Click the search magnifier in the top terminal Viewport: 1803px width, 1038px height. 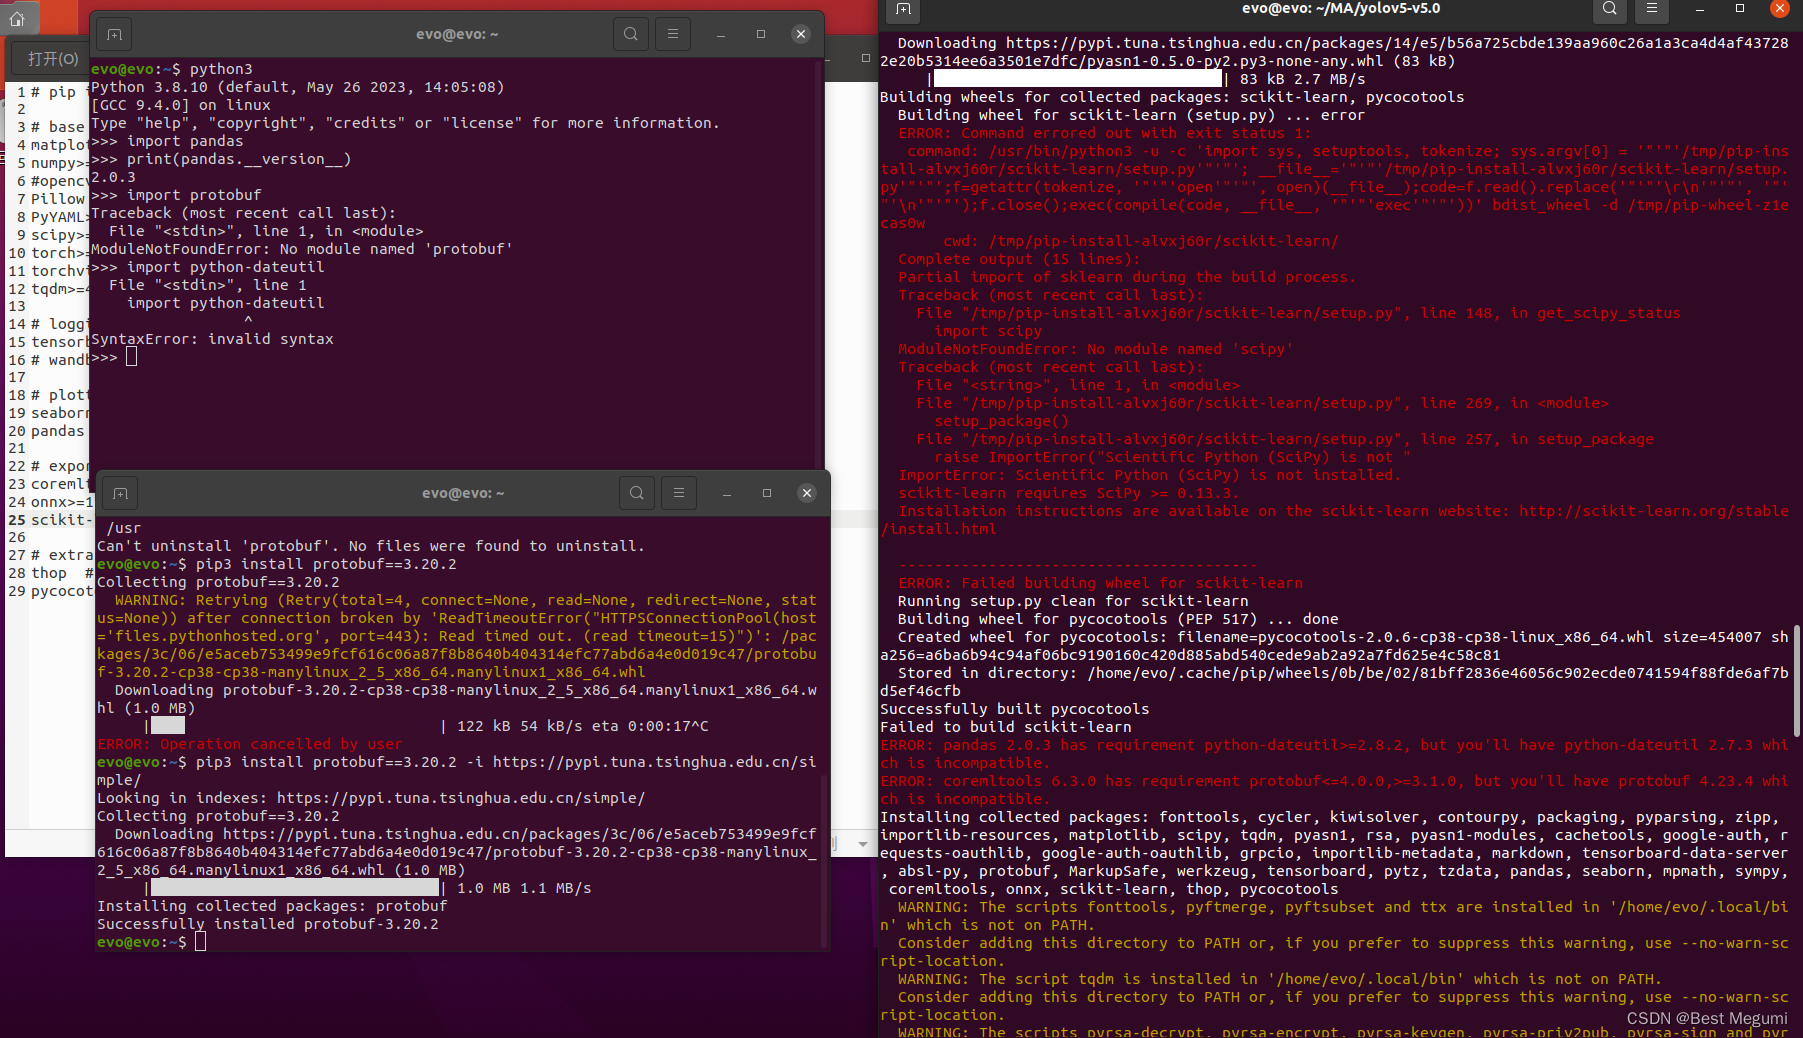click(630, 33)
